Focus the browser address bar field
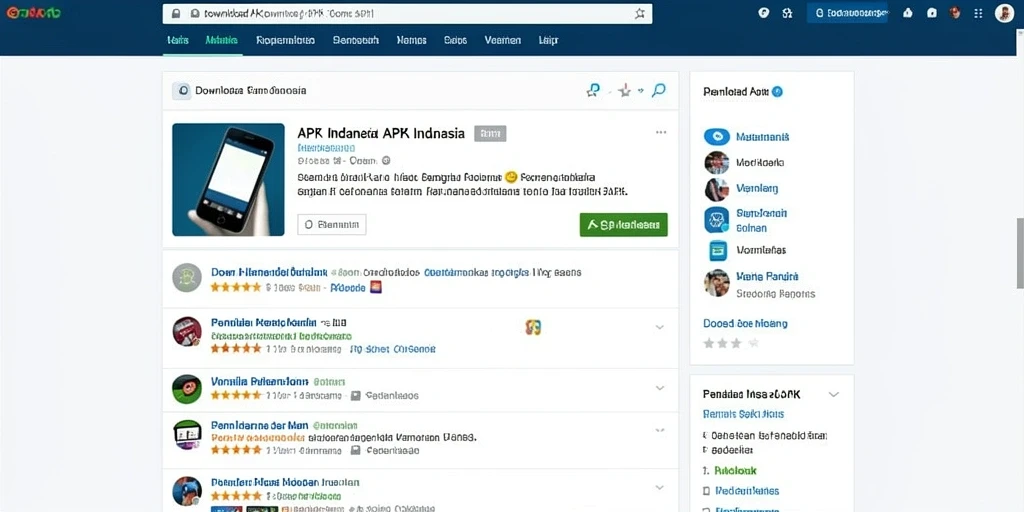1024x512 pixels. point(408,13)
